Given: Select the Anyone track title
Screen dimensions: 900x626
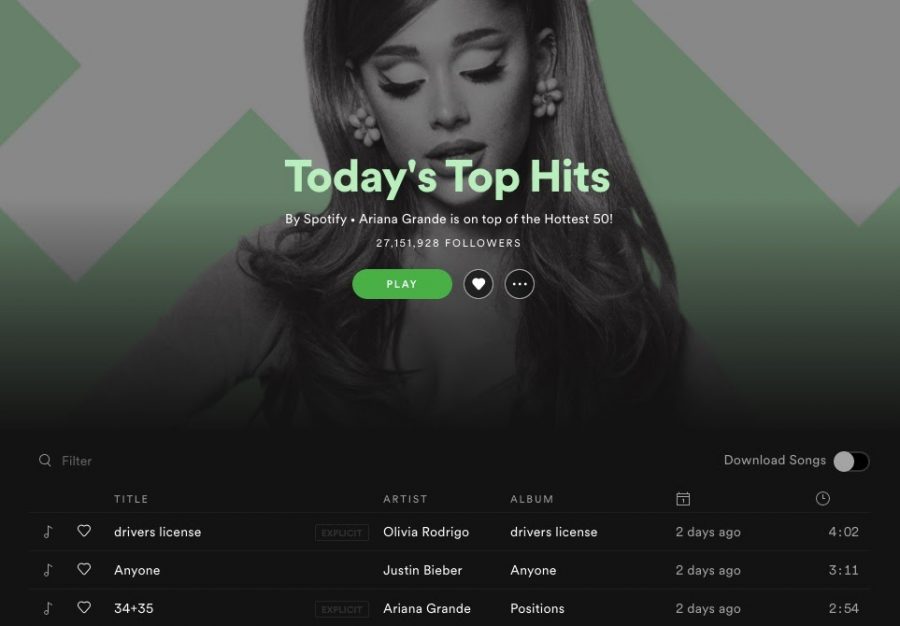Looking at the screenshot, I should click(137, 570).
